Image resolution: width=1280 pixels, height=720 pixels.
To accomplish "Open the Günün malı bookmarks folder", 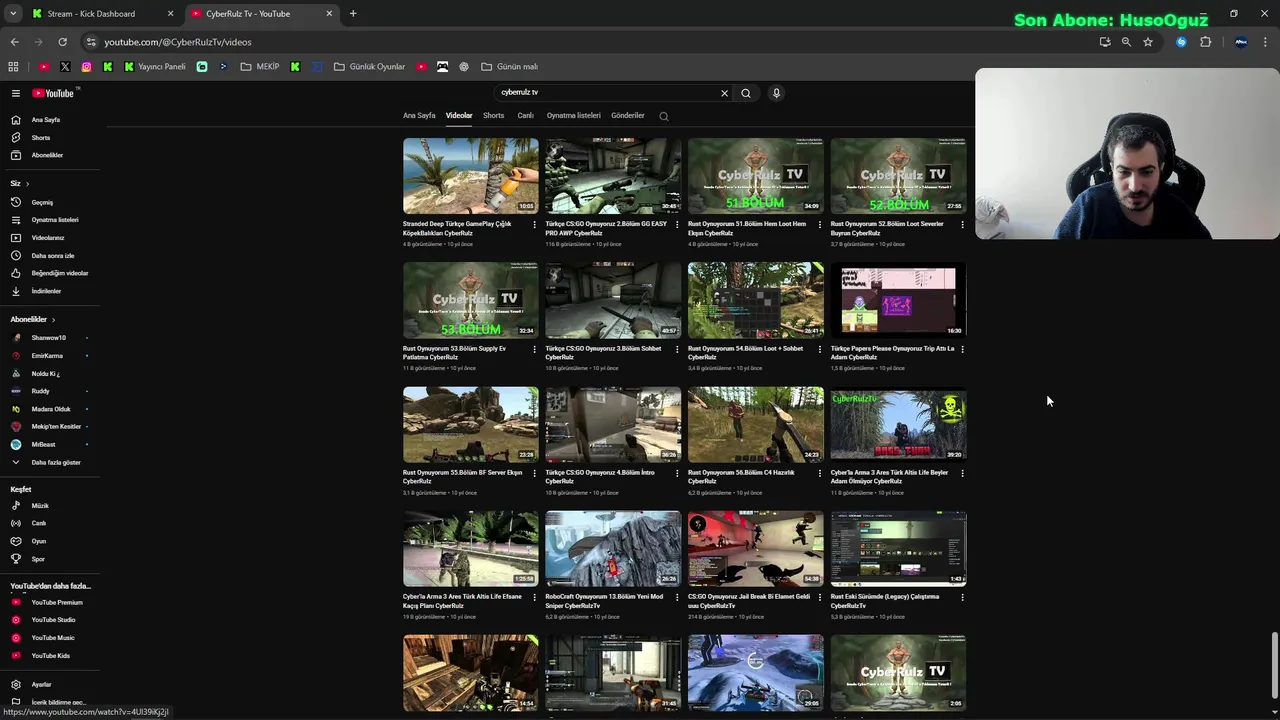I will click(509, 67).
